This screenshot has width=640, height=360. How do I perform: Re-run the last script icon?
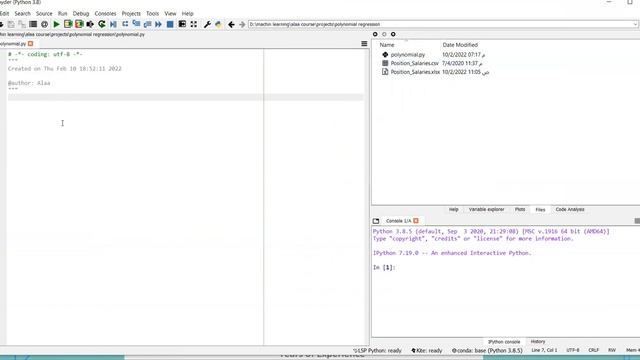102,24
